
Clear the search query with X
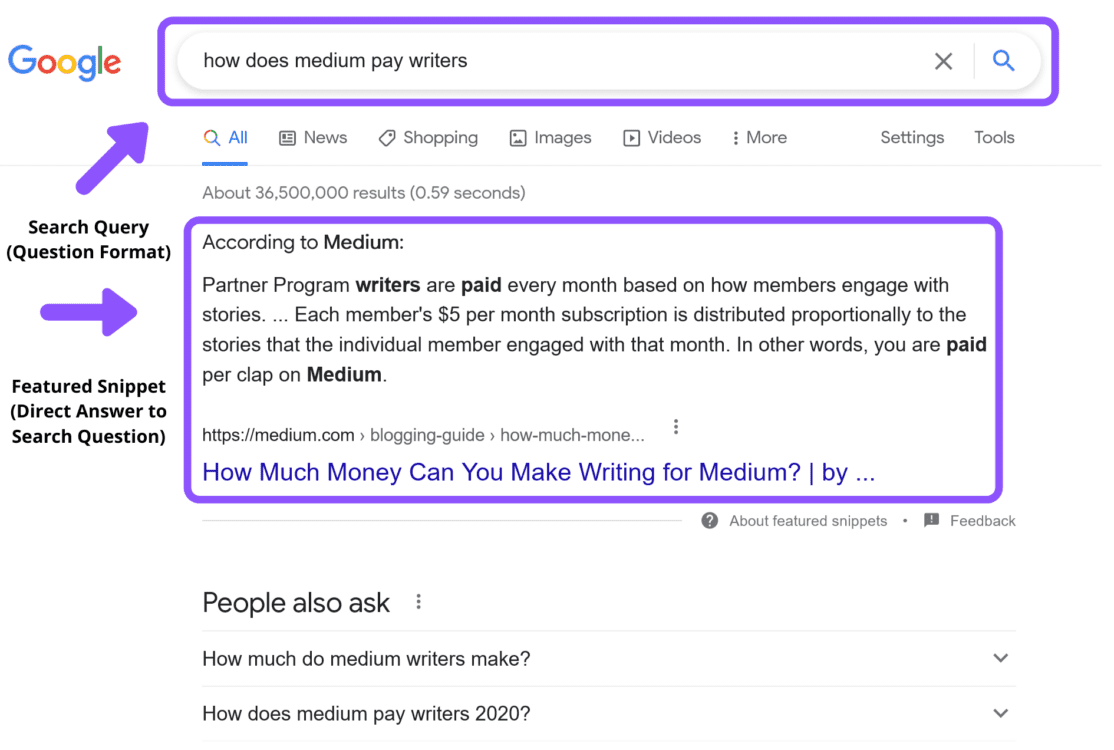pyautogui.click(x=943, y=61)
